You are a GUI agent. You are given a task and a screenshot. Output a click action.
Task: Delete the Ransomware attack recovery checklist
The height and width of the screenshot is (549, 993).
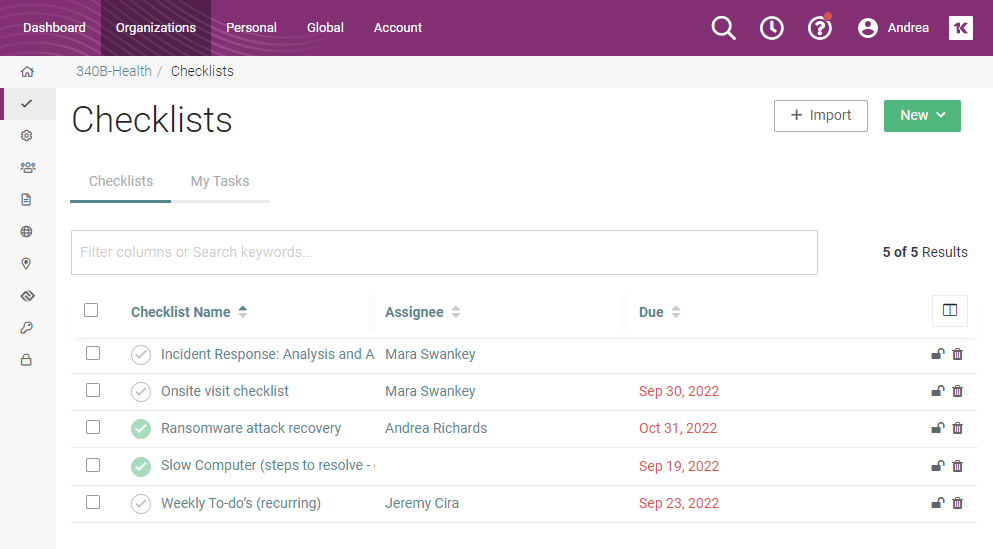tap(957, 428)
